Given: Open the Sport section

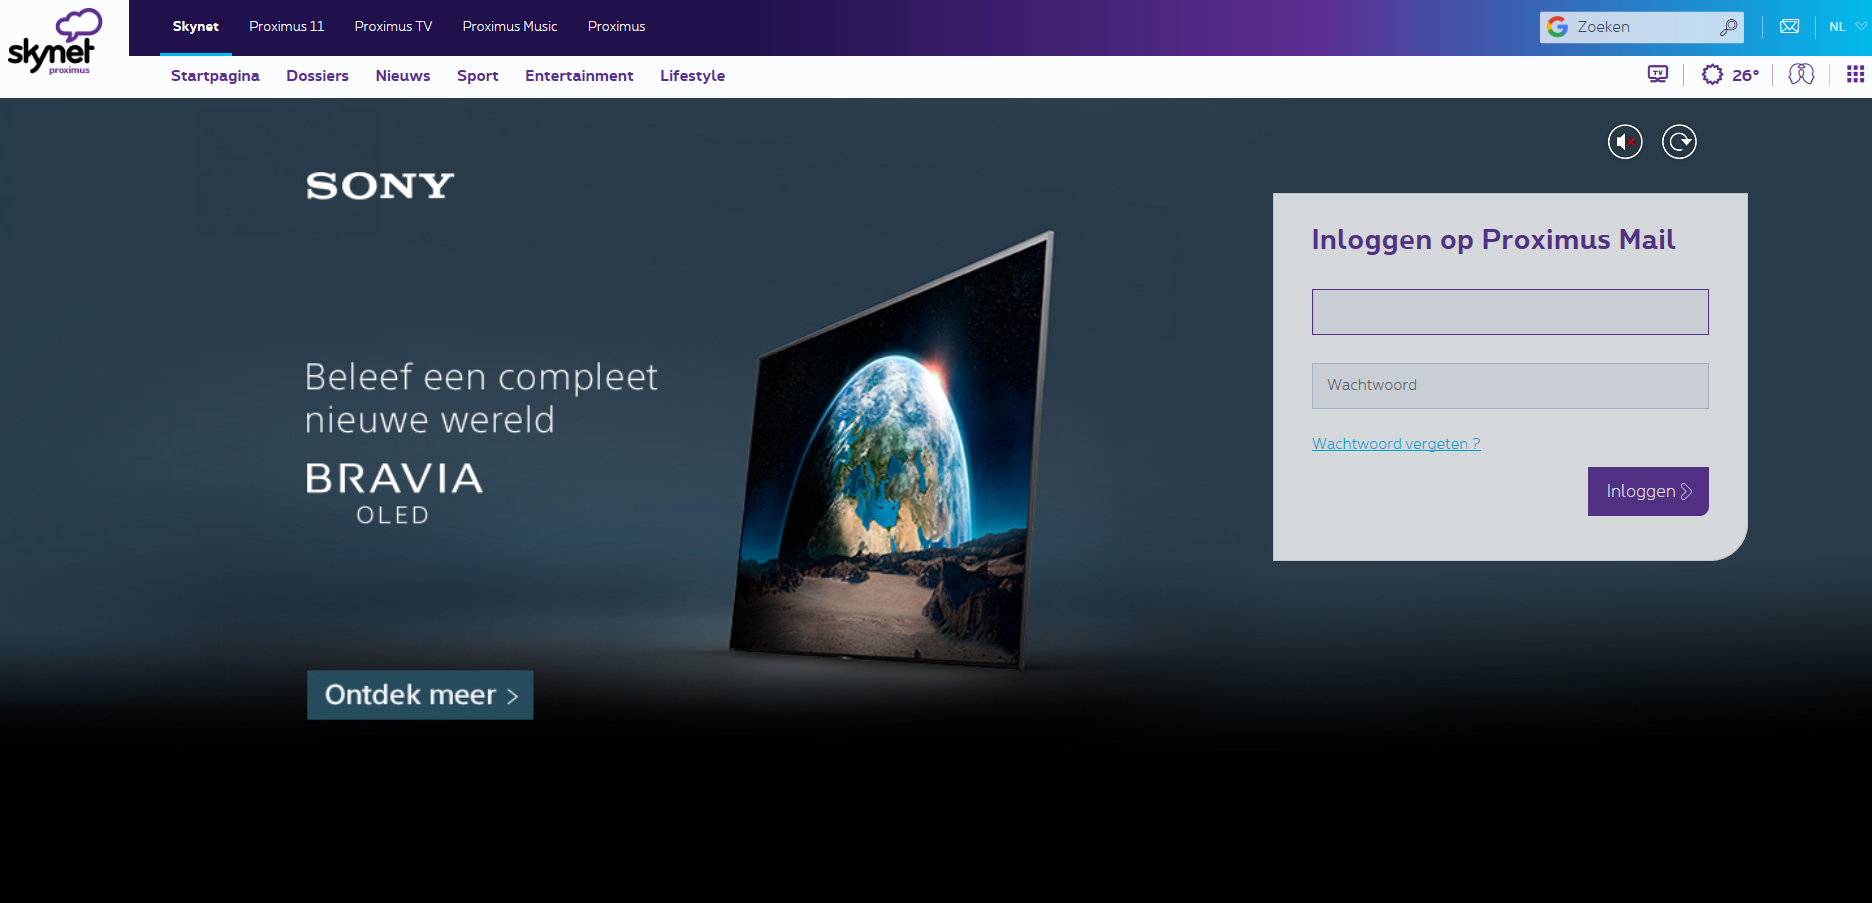Looking at the screenshot, I should [477, 76].
